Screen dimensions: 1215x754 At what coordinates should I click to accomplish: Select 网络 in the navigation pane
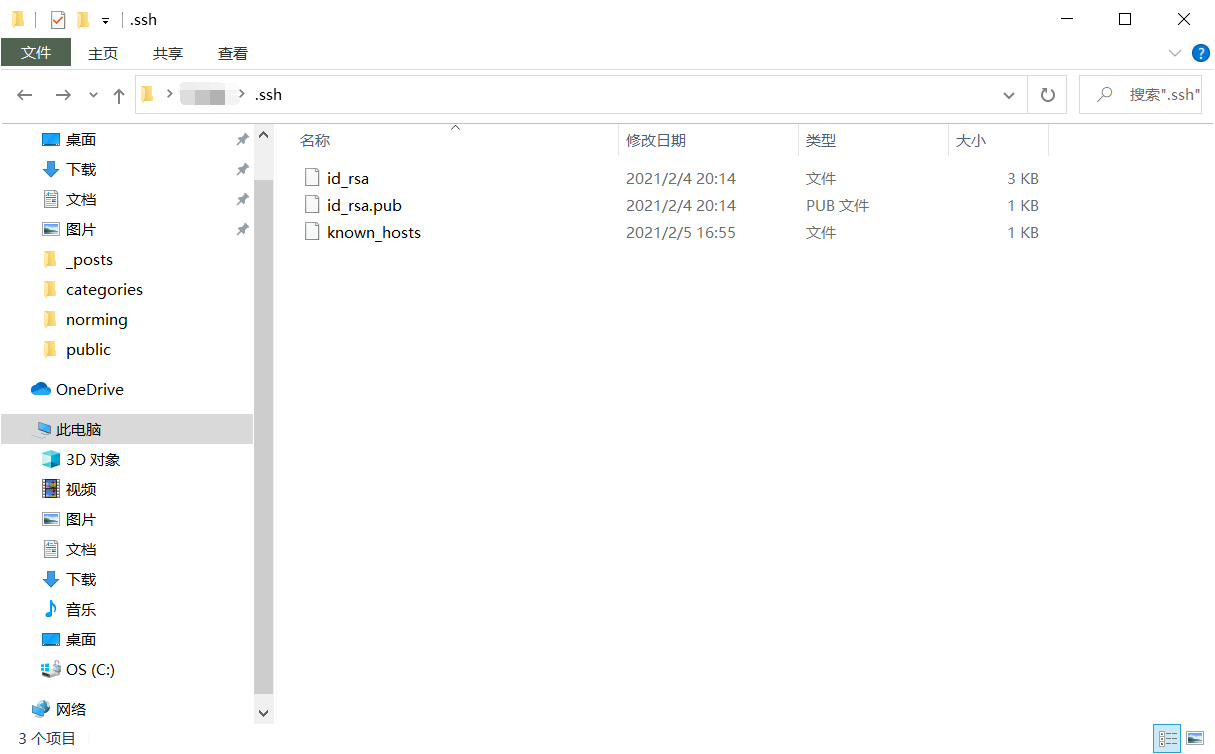coord(71,710)
